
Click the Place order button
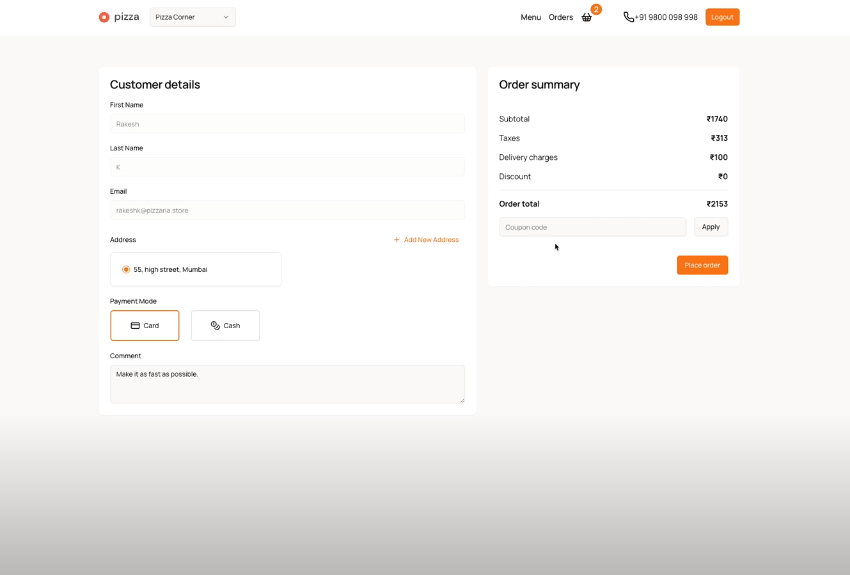click(702, 265)
